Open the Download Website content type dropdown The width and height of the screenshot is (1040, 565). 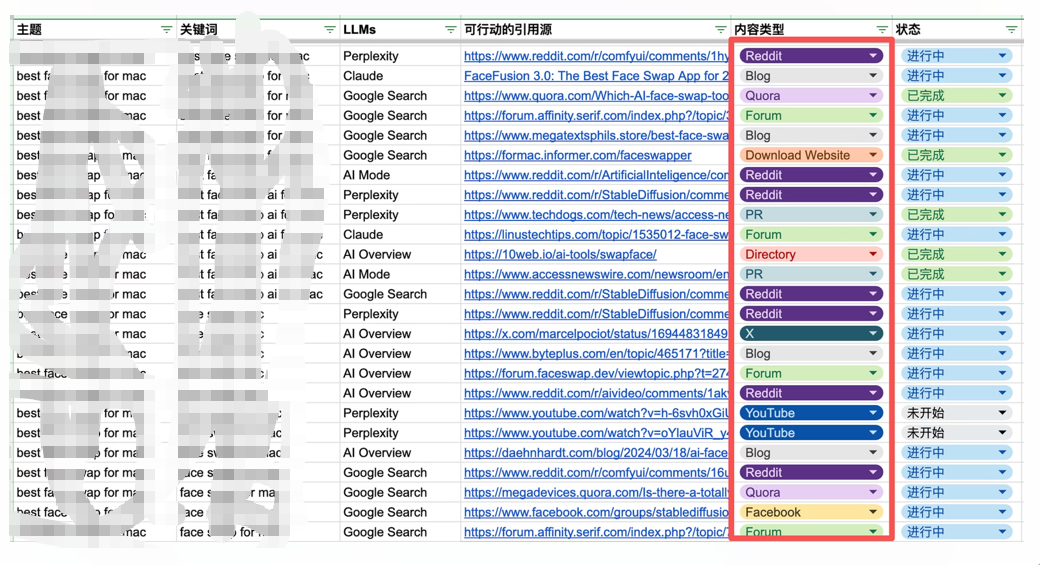click(811, 155)
